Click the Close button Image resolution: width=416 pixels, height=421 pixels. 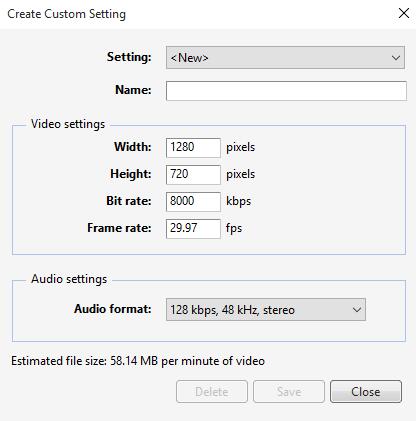[x=366, y=392]
